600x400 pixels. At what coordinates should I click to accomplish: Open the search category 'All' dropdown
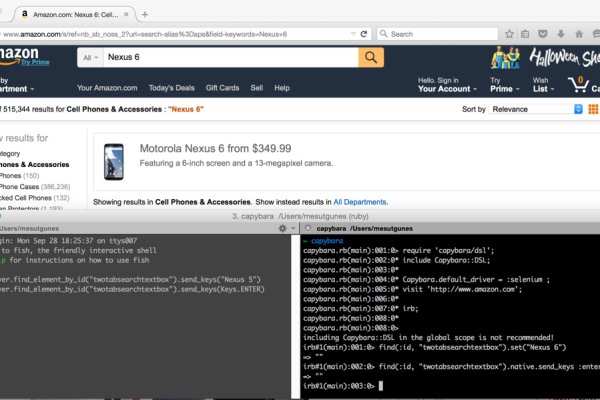pyautogui.click(x=91, y=58)
